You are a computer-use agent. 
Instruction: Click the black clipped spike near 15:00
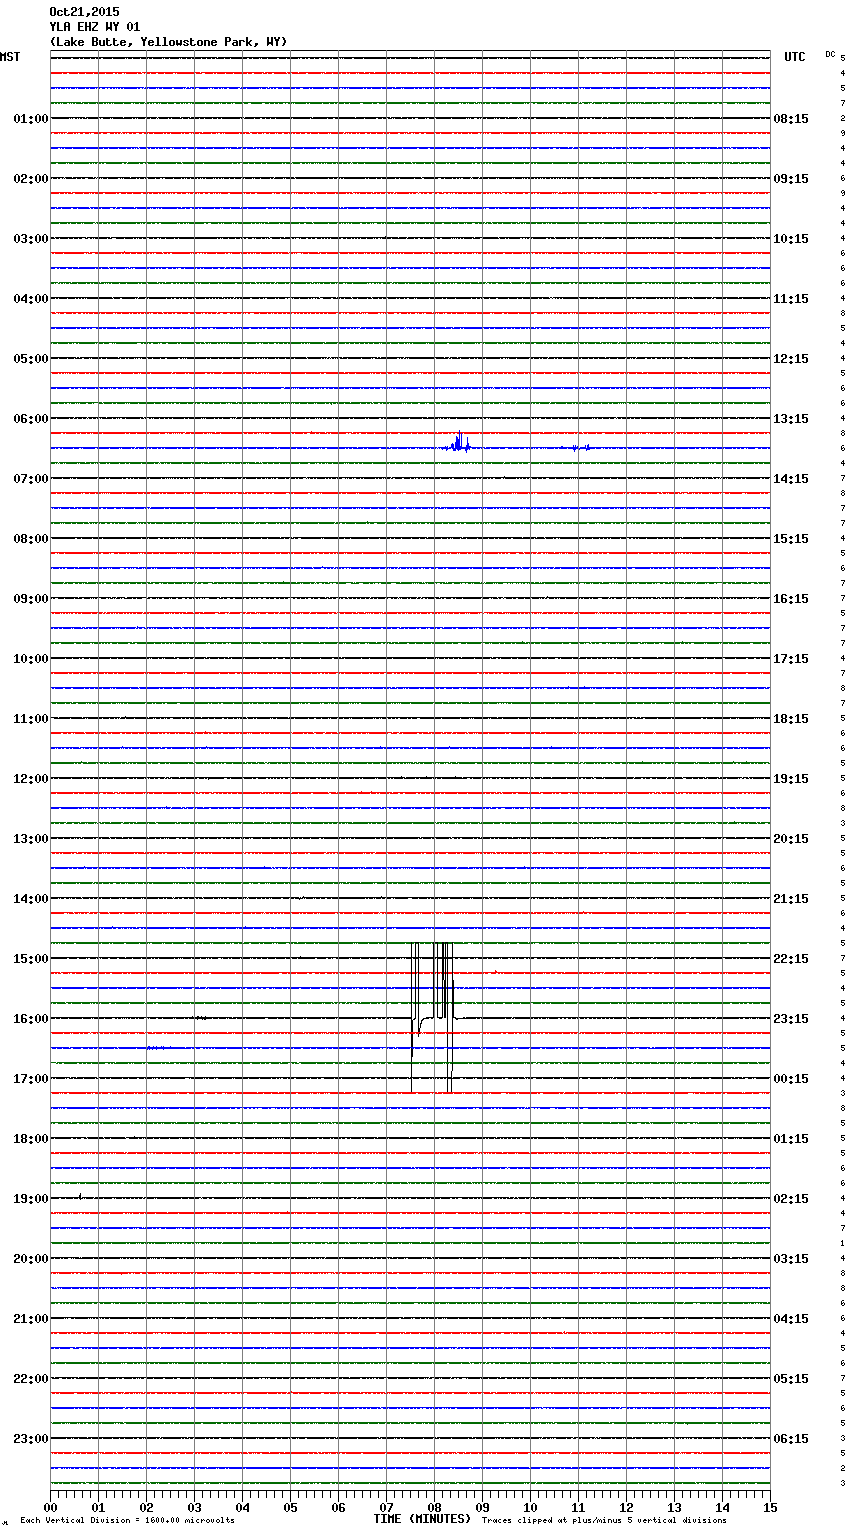(x=433, y=1017)
